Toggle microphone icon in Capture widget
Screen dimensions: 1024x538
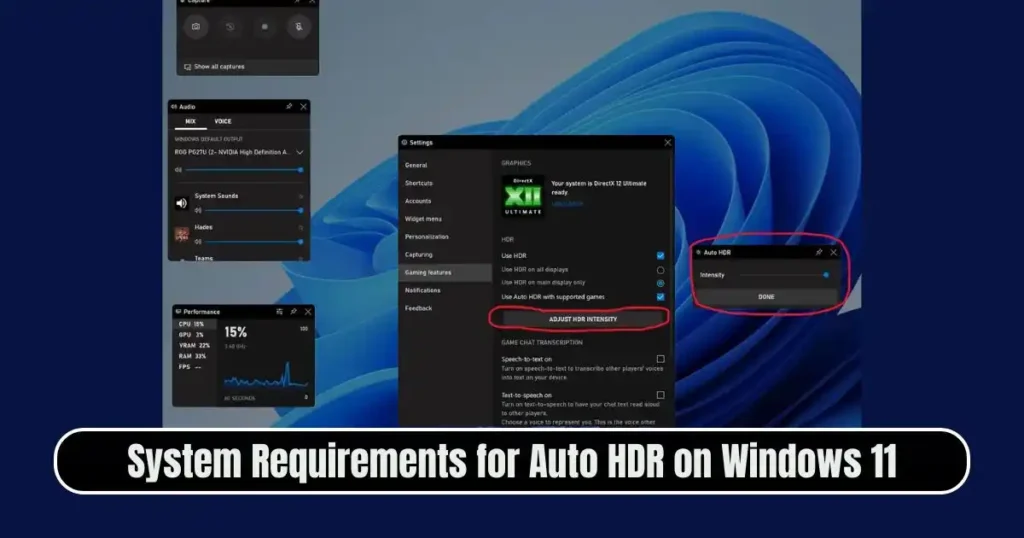(x=298, y=27)
